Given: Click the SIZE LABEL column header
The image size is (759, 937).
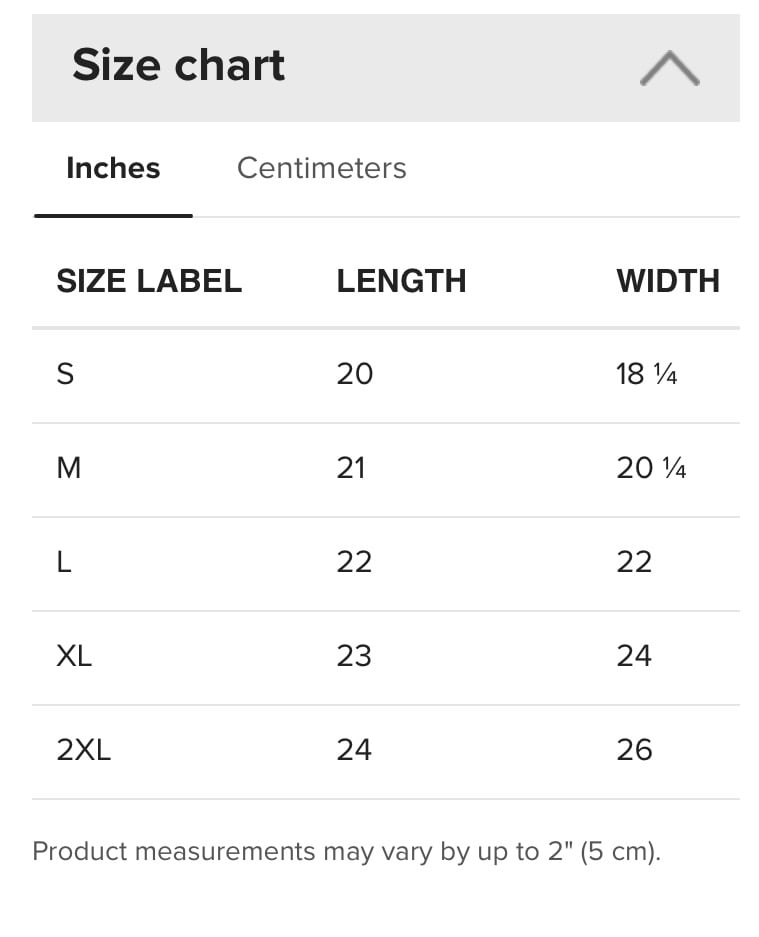Looking at the screenshot, I should 149,281.
